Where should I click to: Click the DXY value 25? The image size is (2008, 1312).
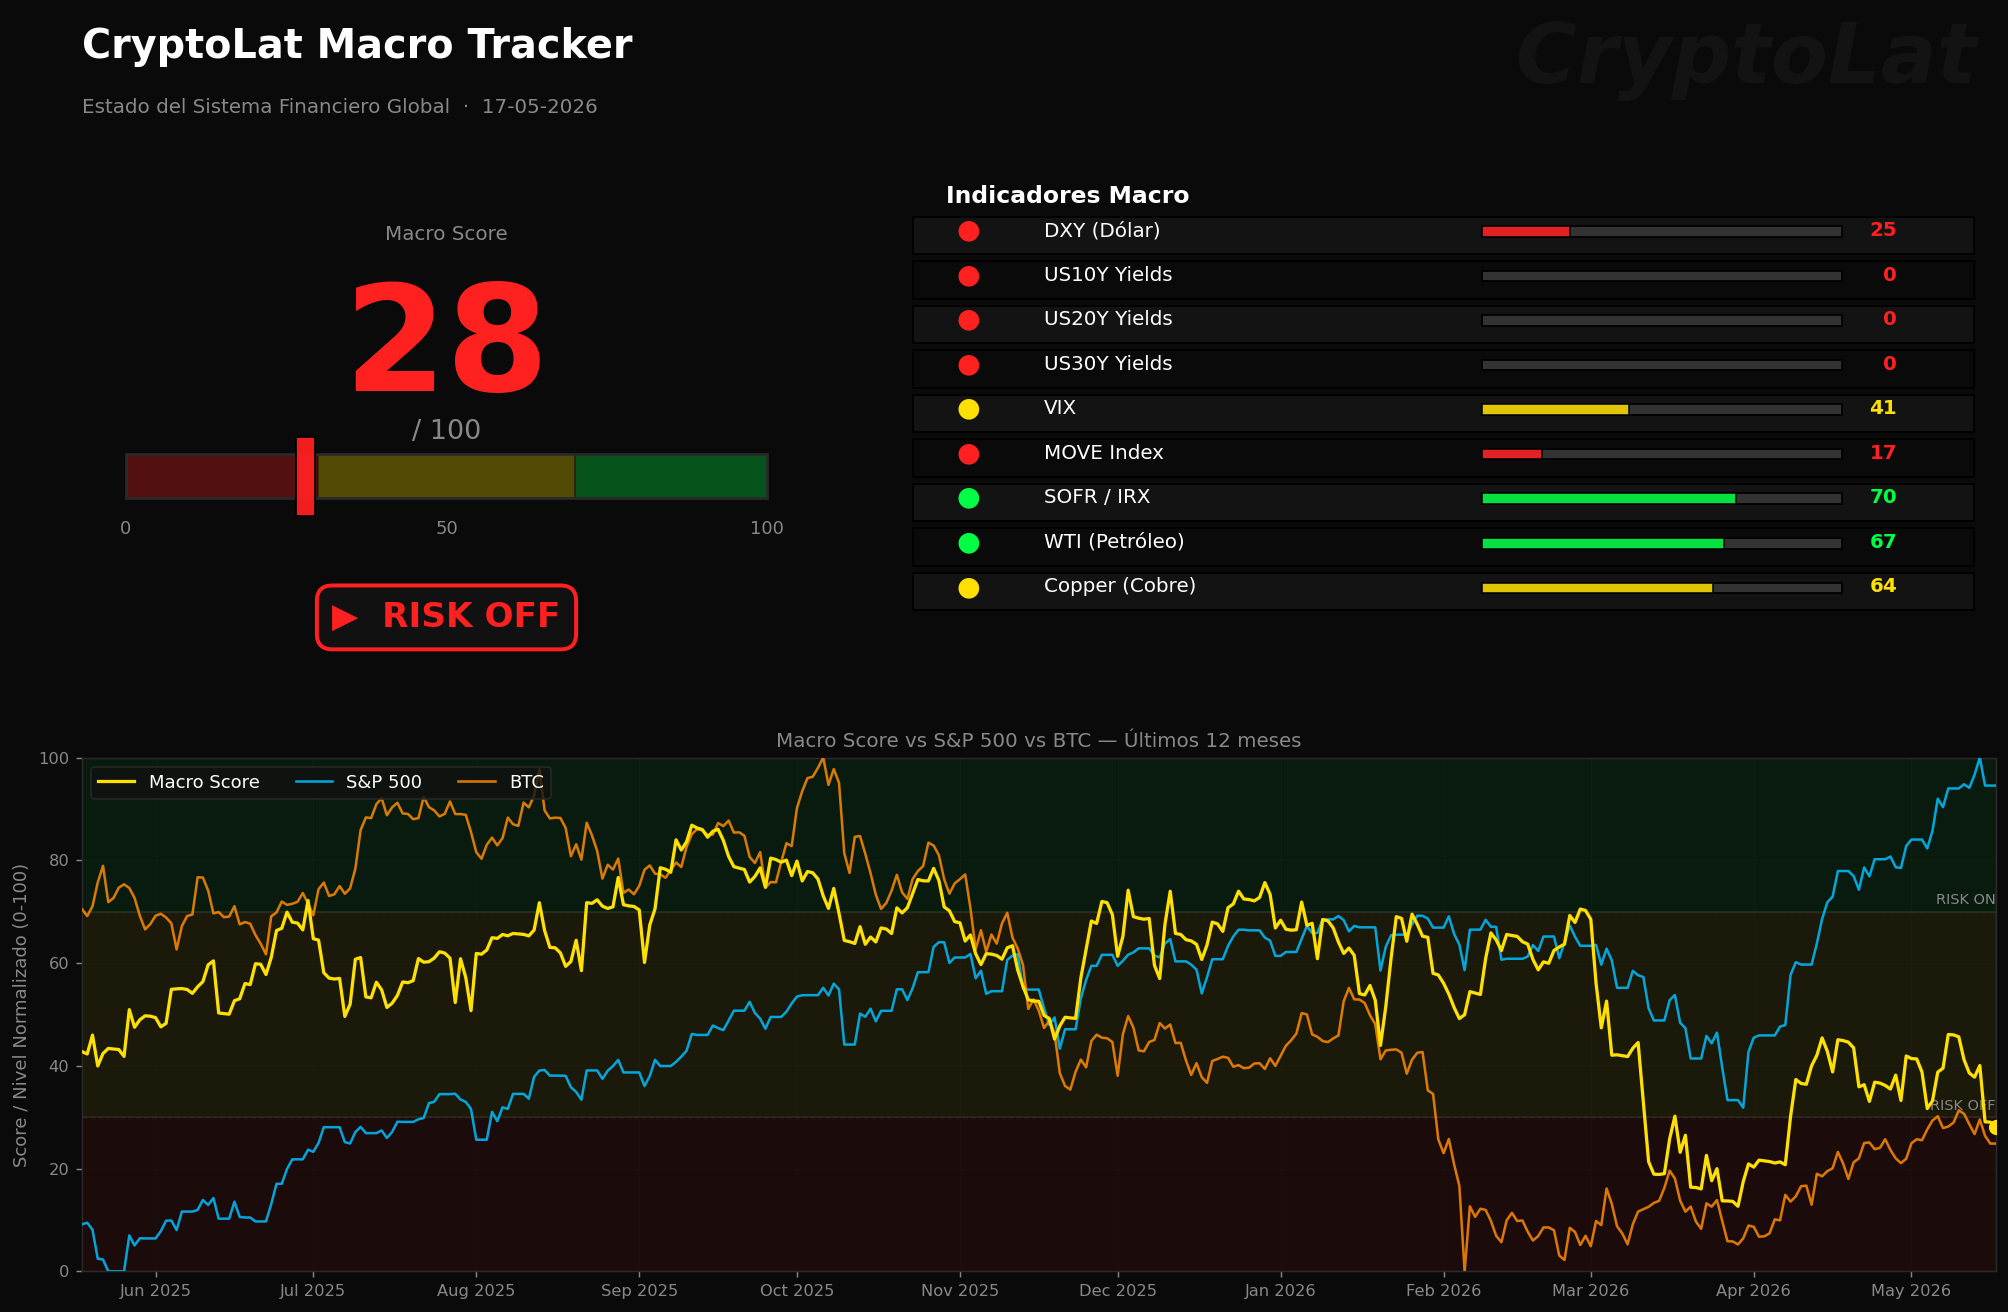point(1883,230)
